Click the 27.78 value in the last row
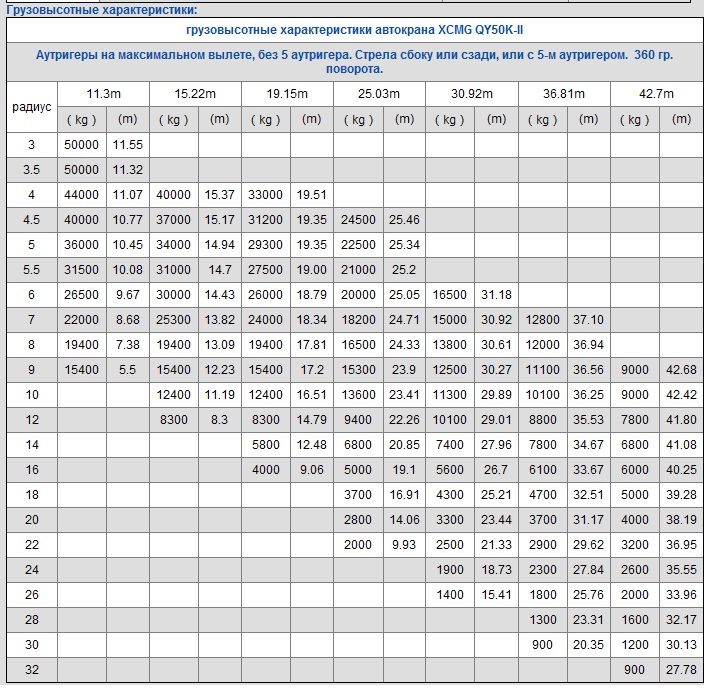Viewport: 704px width, 690px height. point(681,670)
